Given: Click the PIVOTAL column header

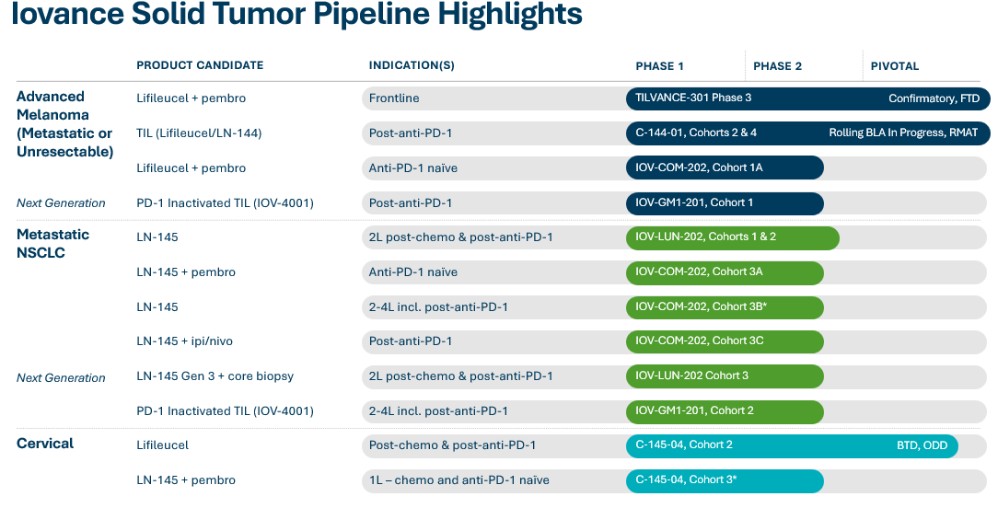Looking at the screenshot, I should pos(894,66).
